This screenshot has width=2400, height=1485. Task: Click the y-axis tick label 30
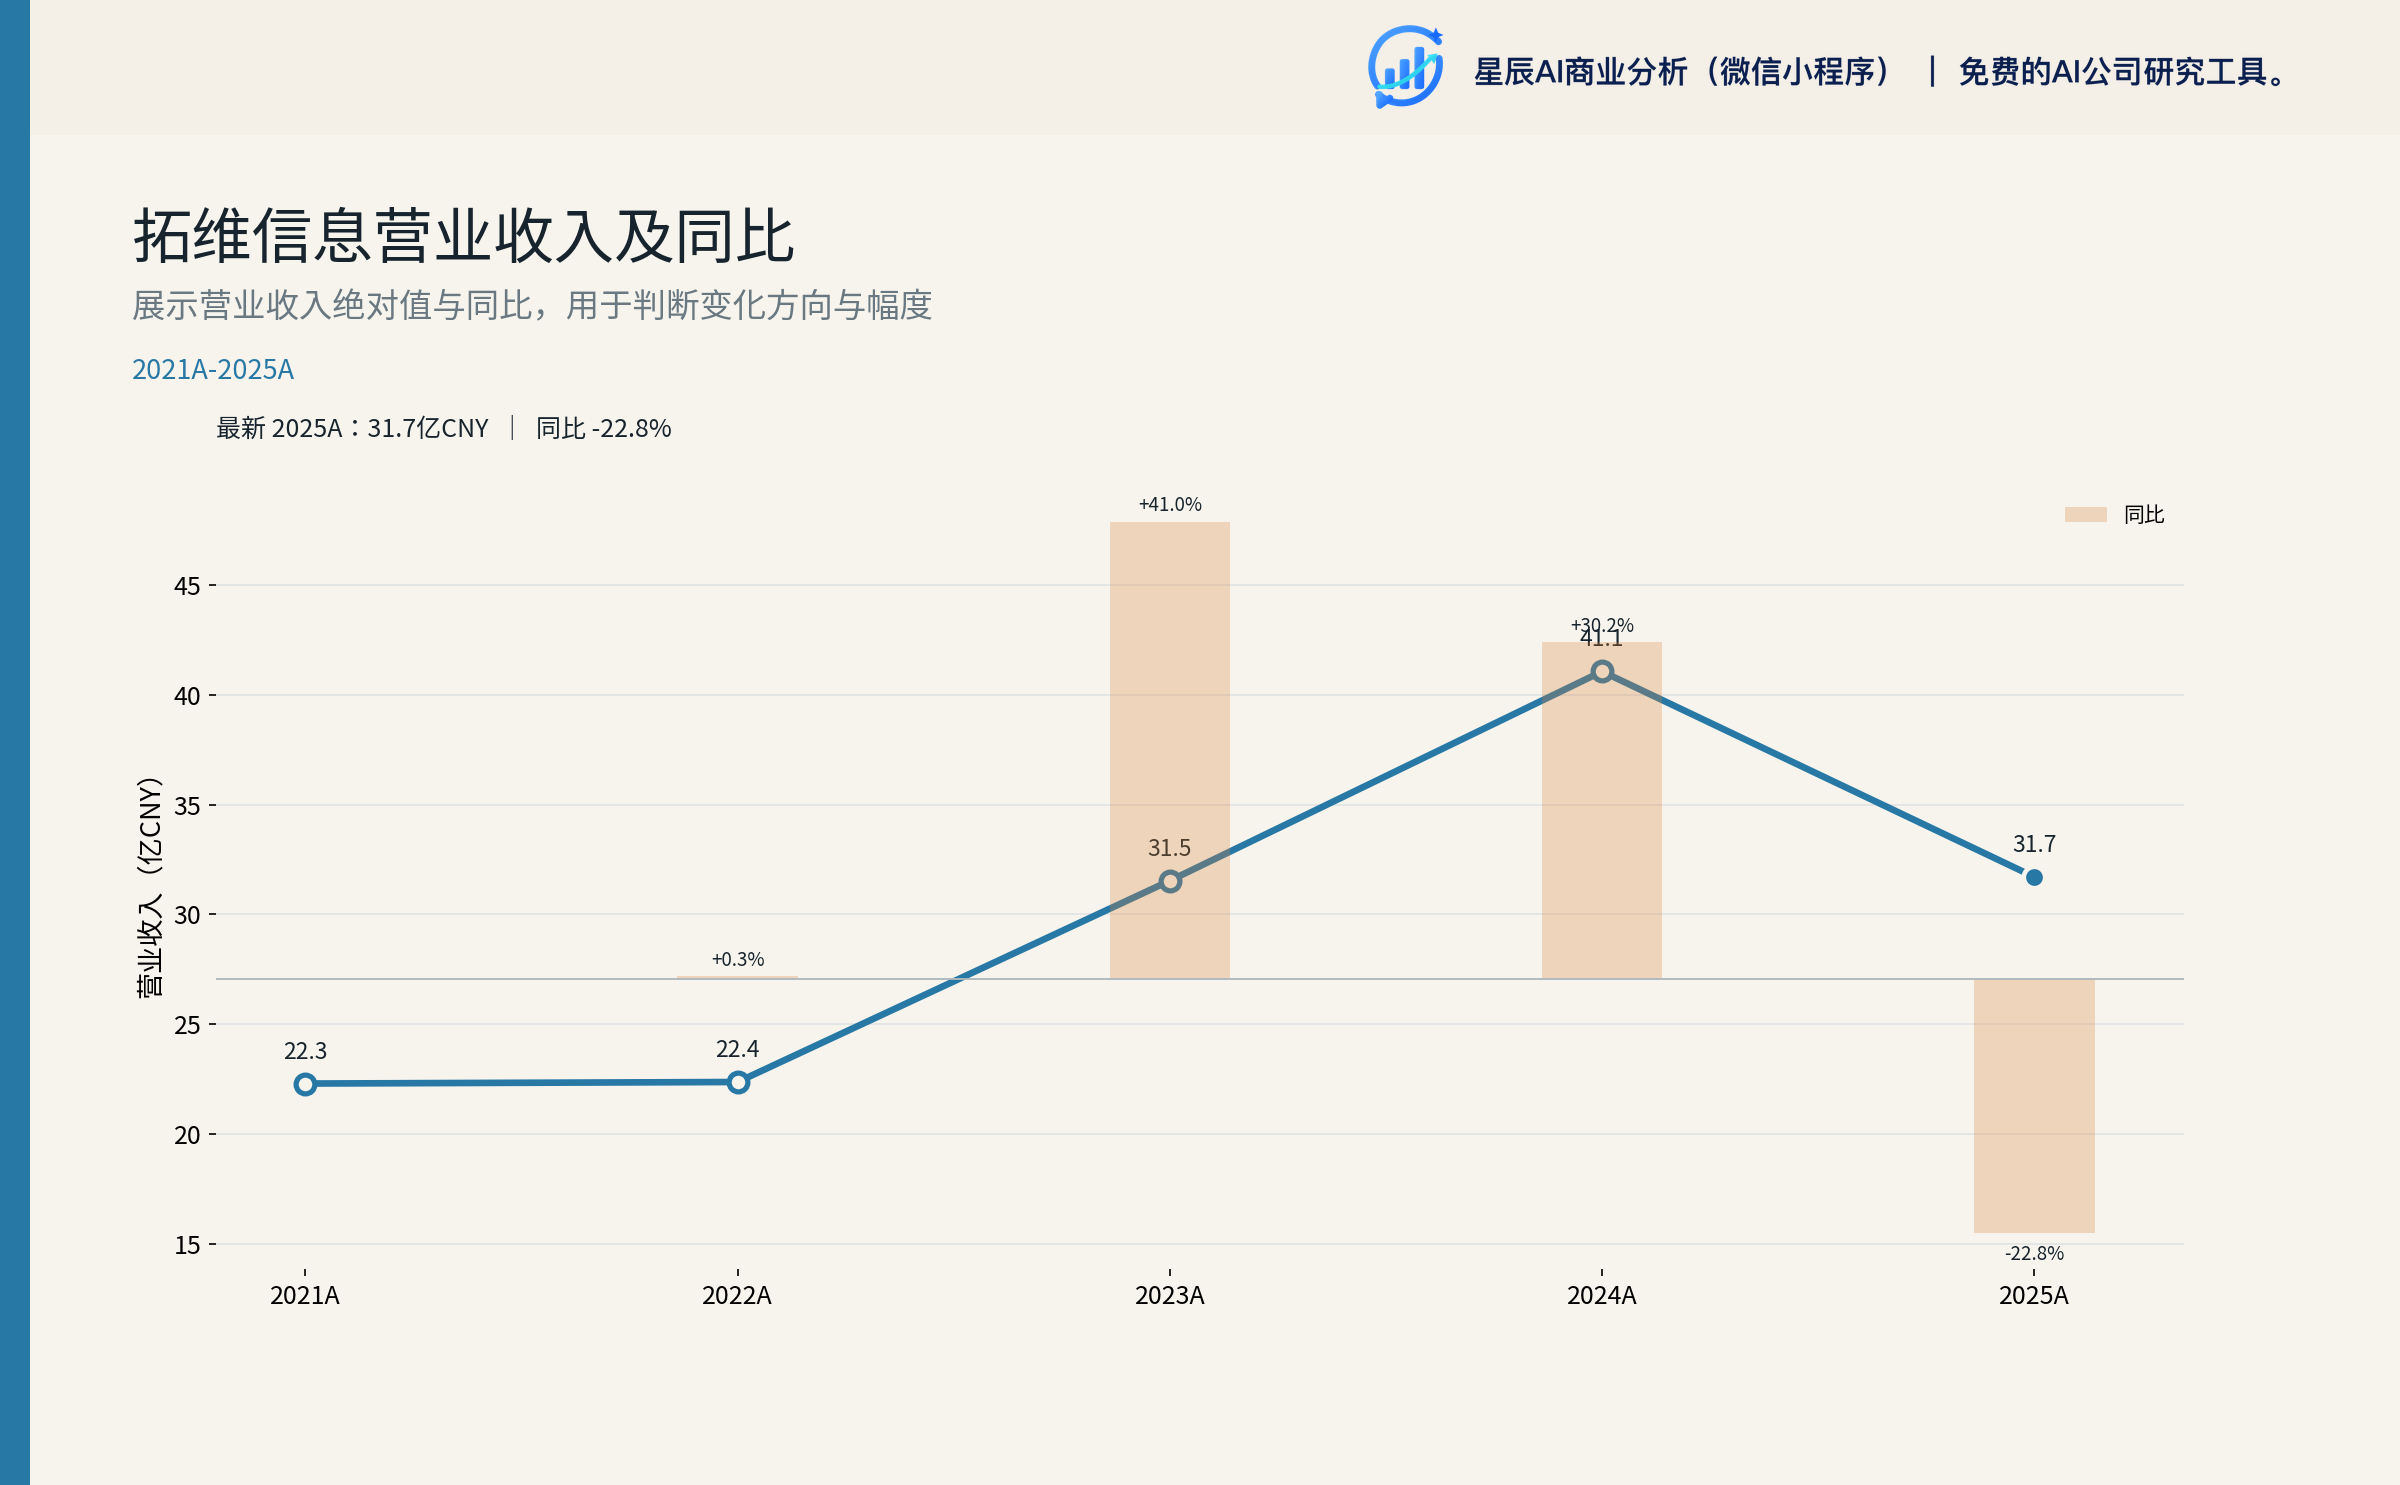(187, 915)
